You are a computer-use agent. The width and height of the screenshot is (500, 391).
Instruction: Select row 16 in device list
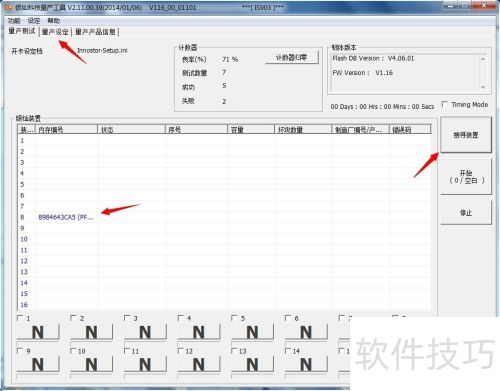coord(224,305)
